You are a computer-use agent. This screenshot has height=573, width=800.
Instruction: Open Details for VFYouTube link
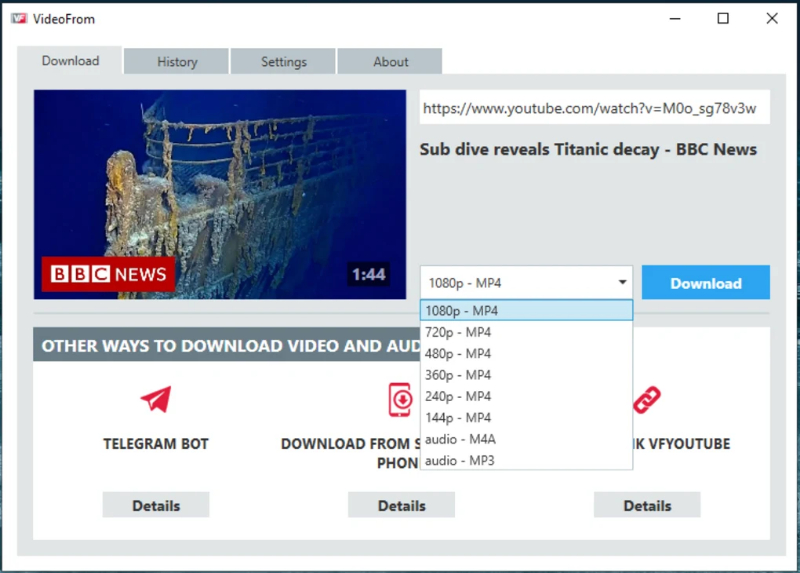point(647,505)
